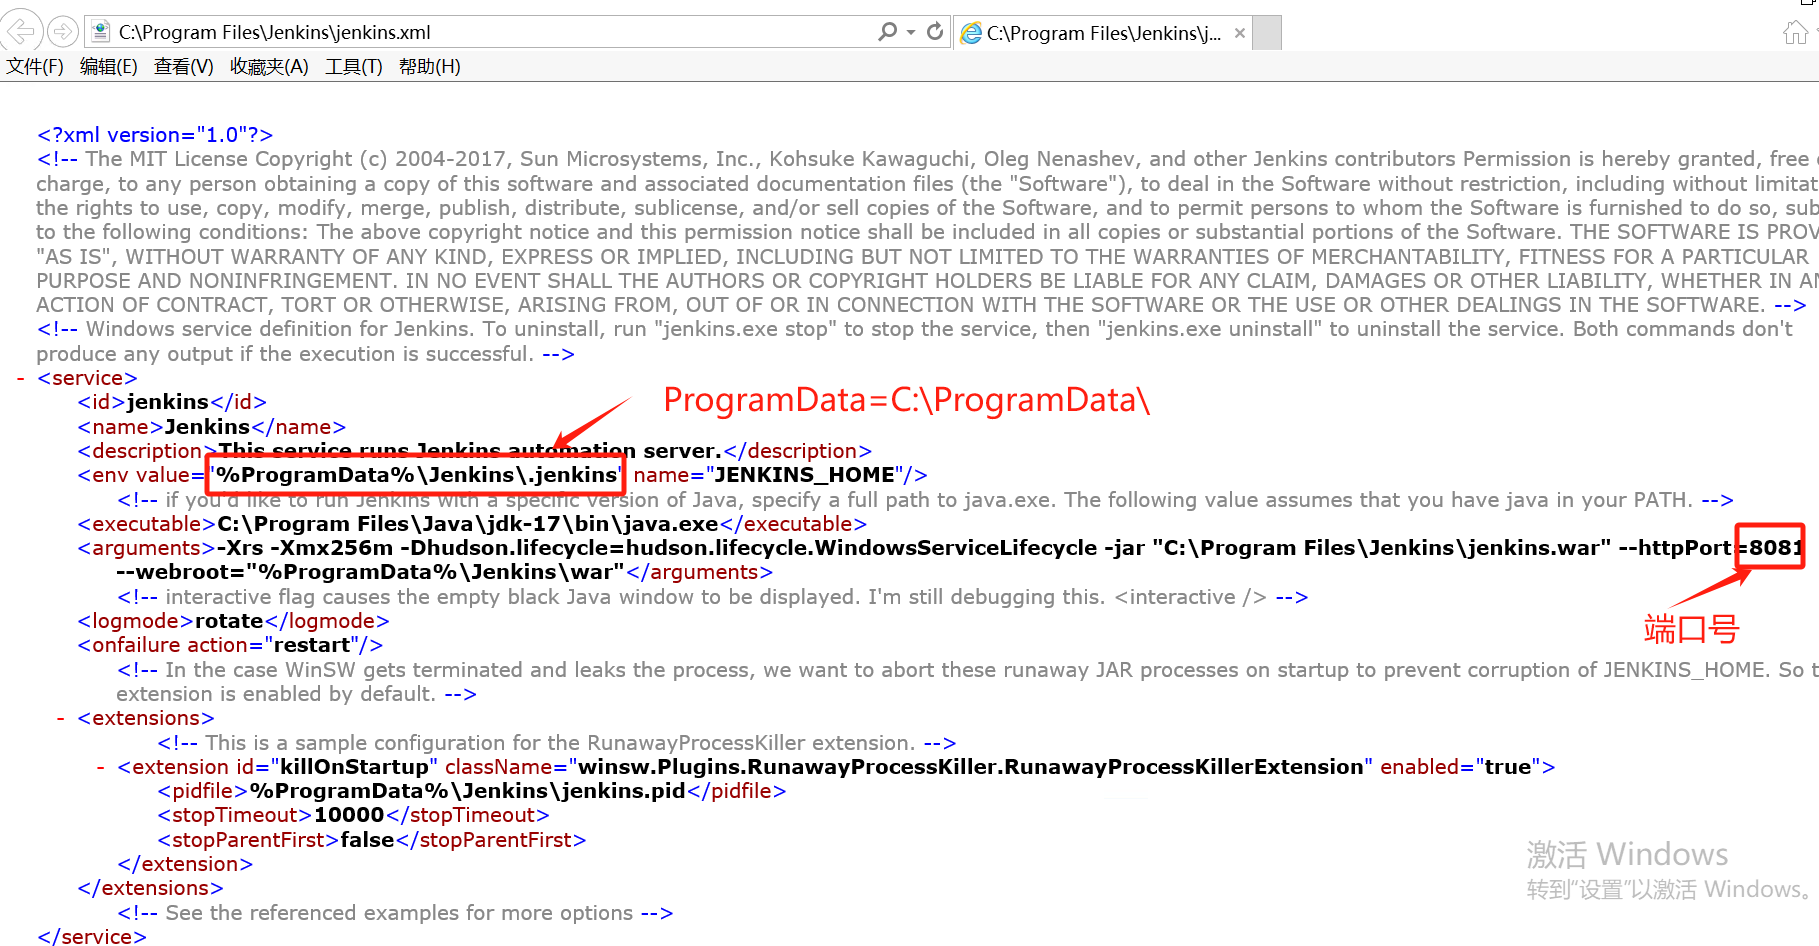Click the page icon in the address bar
This screenshot has height=946, width=1819.
pyautogui.click(x=101, y=32)
